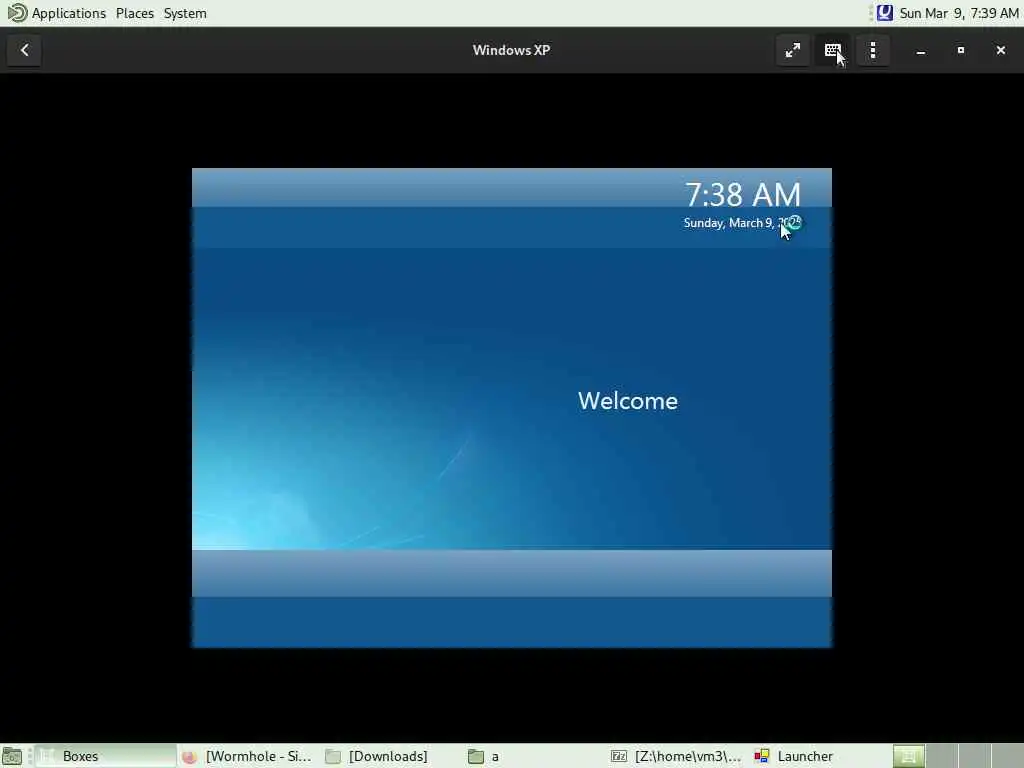Switch to the Wormhole taskbar window
The width and height of the screenshot is (1024, 768).
pyautogui.click(x=248, y=756)
